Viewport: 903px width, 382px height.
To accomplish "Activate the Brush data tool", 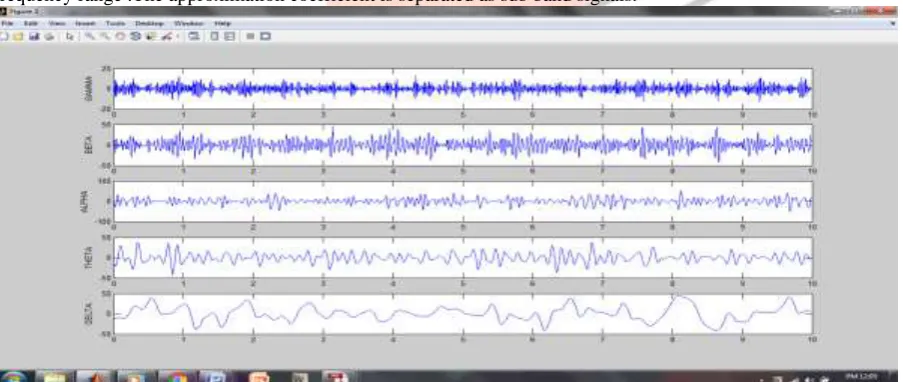I will (167, 36).
